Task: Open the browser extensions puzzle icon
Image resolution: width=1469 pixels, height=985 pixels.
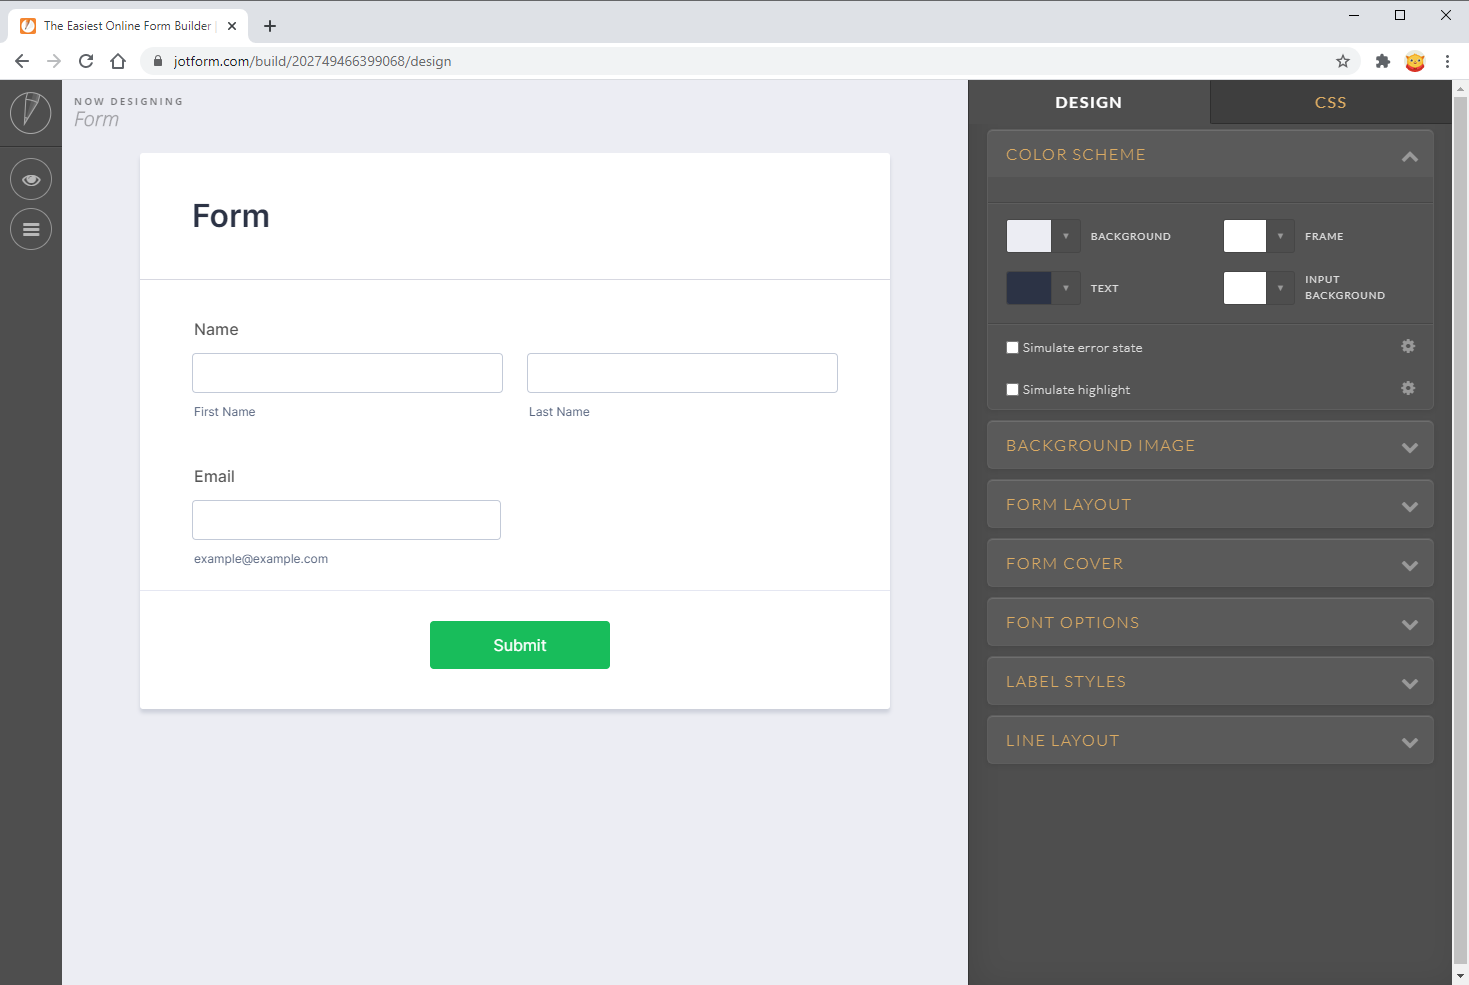Action: (x=1383, y=61)
